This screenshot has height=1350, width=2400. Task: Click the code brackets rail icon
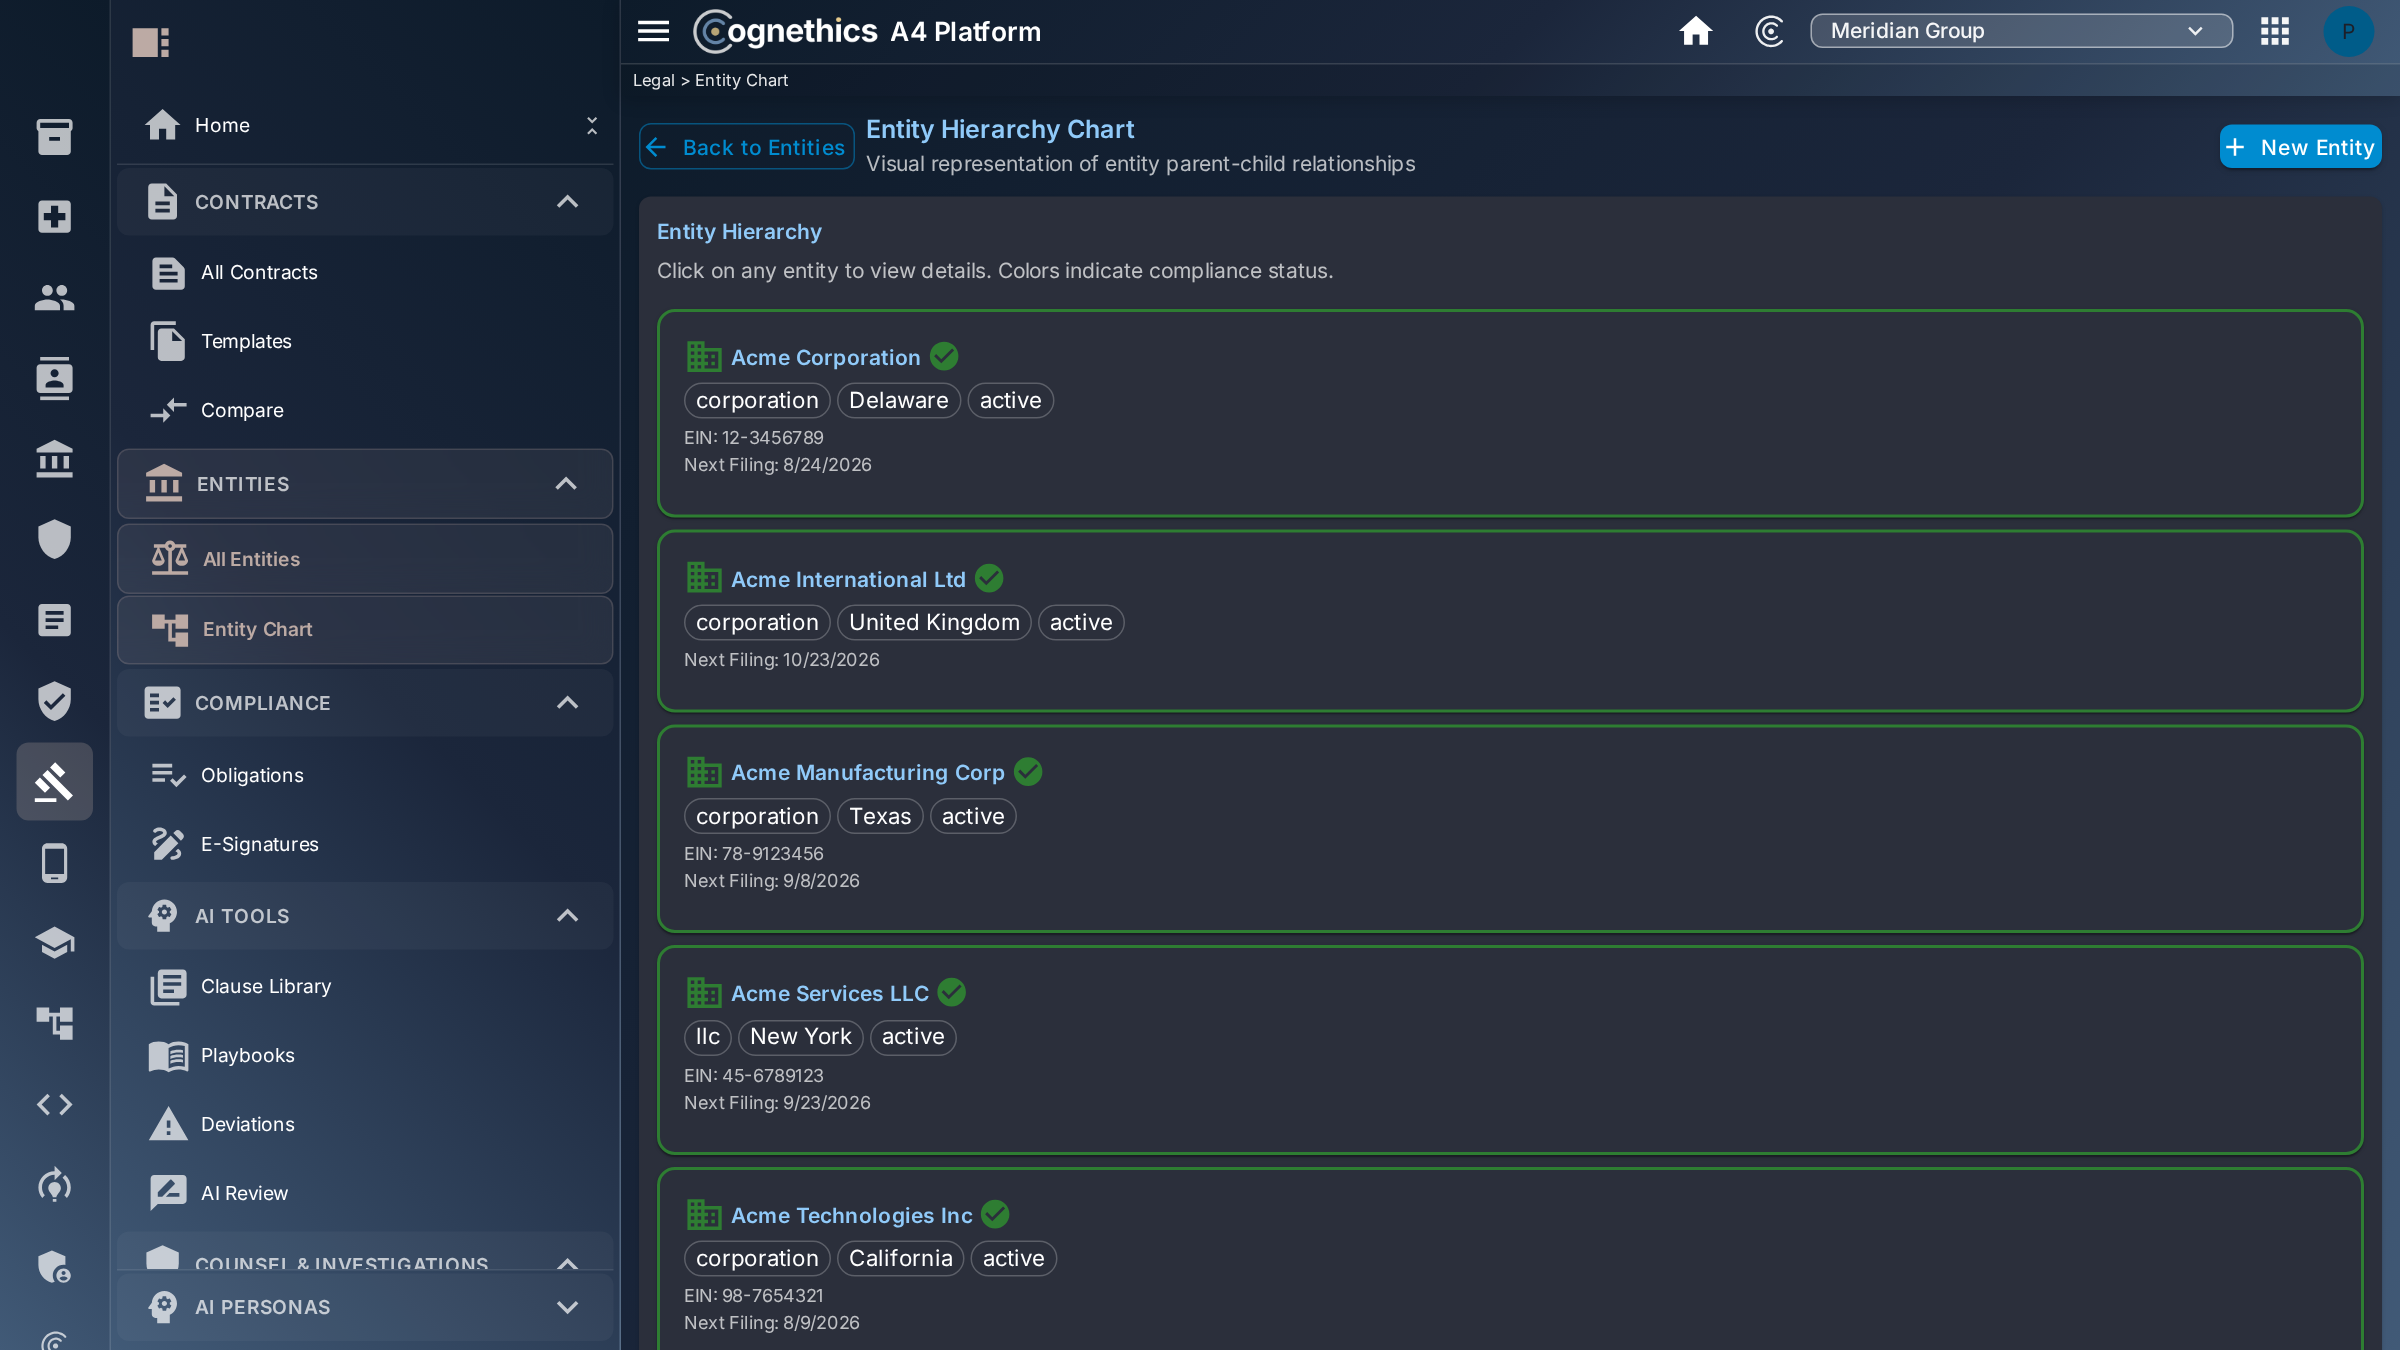[x=54, y=1104]
